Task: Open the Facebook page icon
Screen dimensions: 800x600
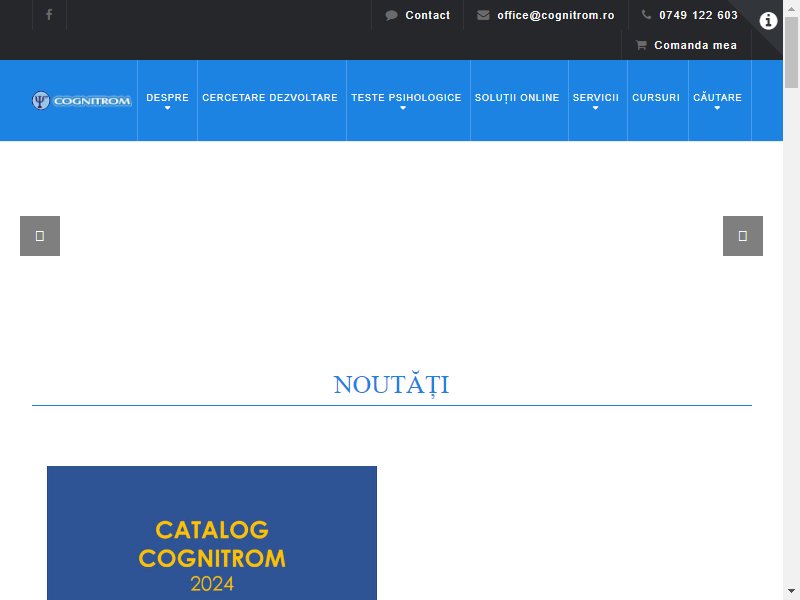Action: tap(49, 15)
